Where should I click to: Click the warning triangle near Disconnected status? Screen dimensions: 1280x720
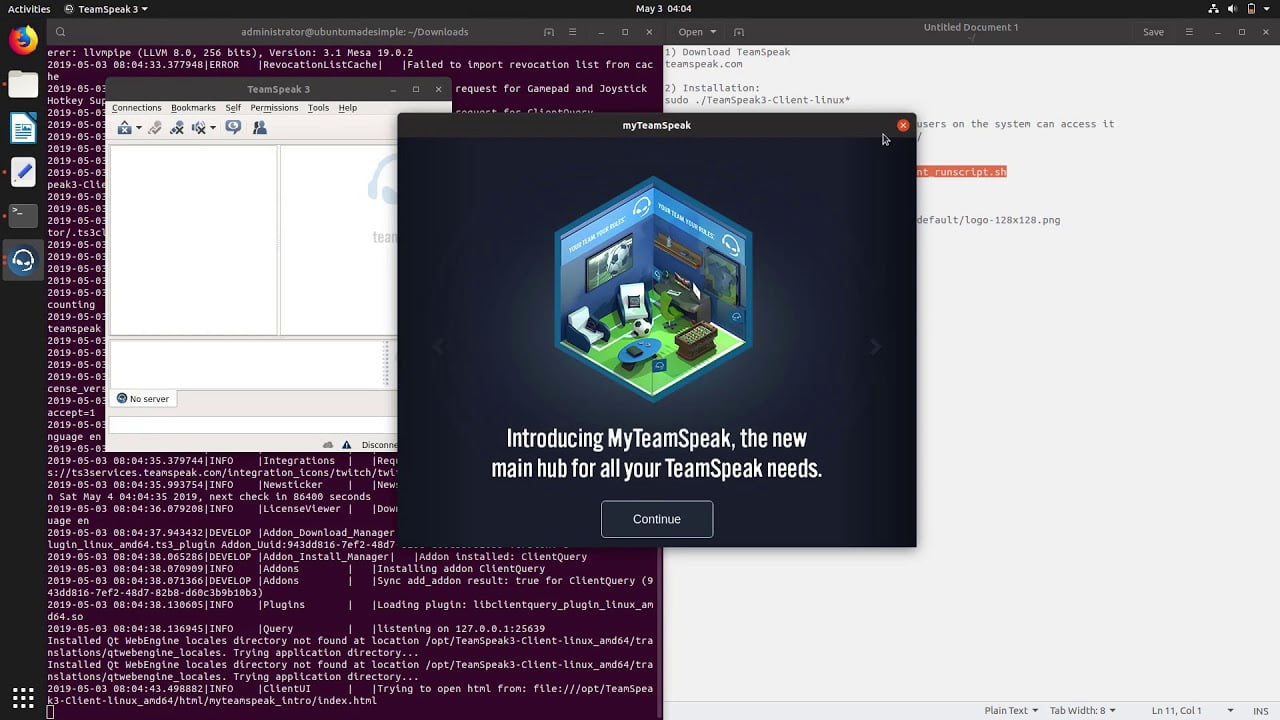[x=345, y=444]
